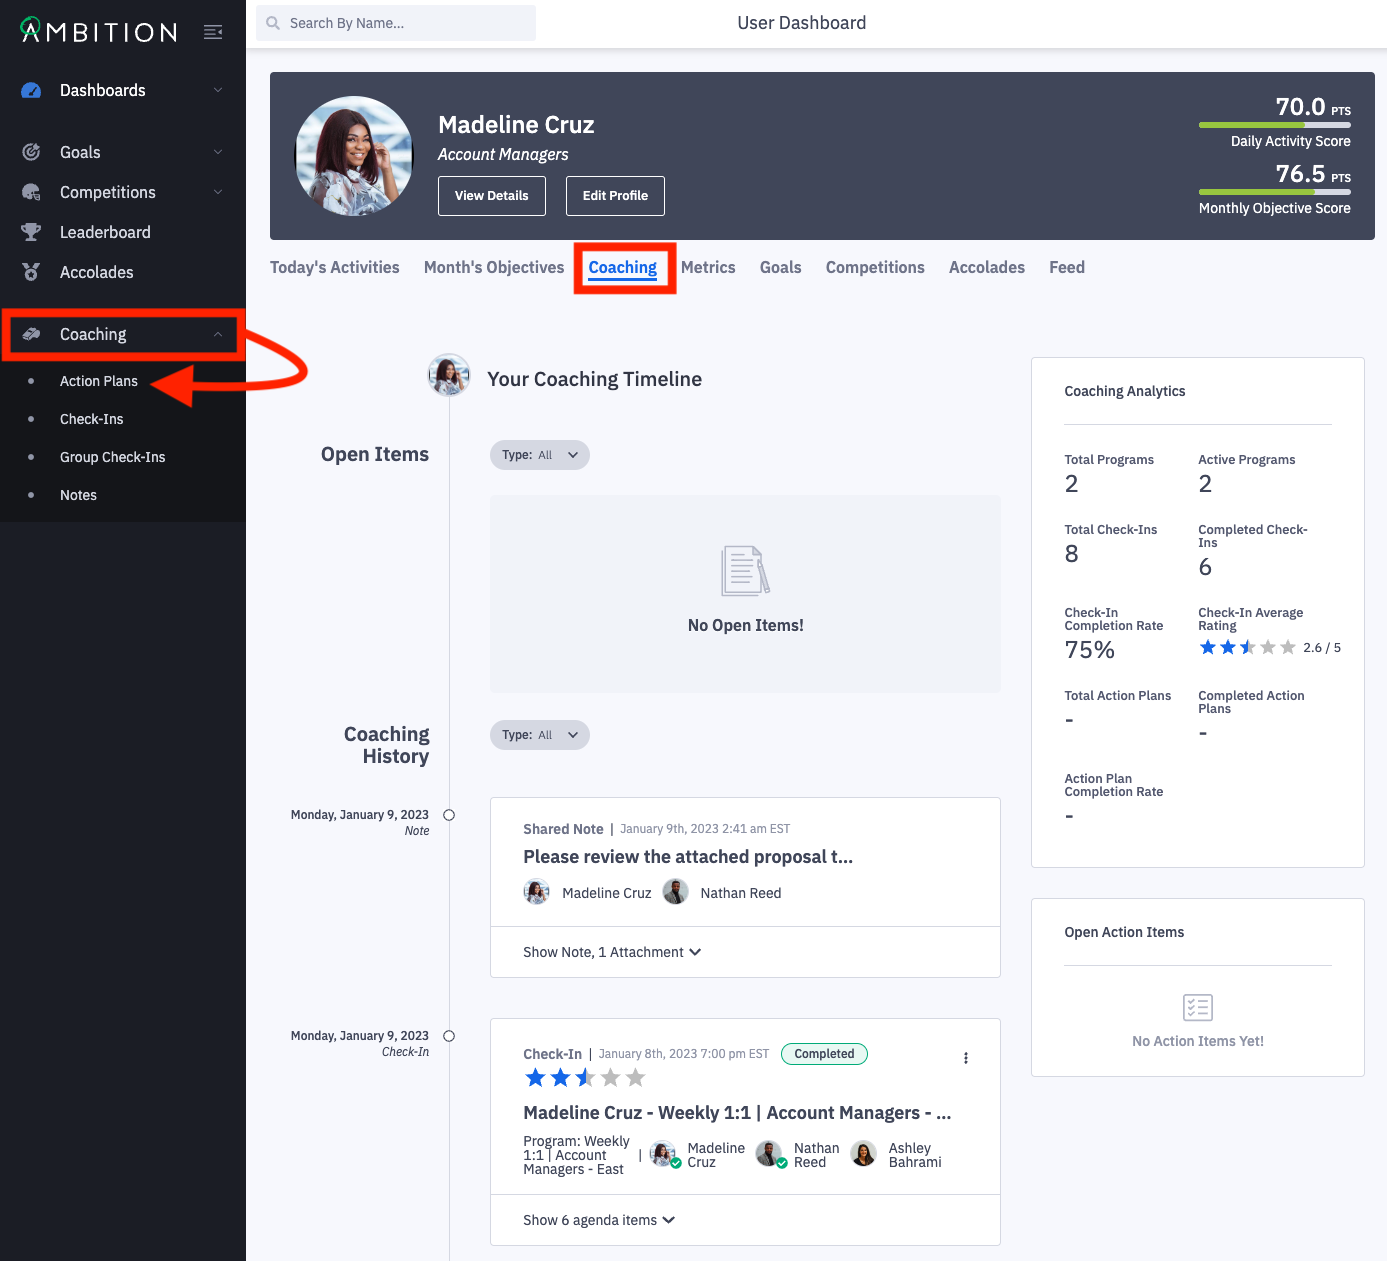1387x1261 pixels.
Task: Click Ashley Bahrami's avatar in check-in
Action: click(x=864, y=1154)
